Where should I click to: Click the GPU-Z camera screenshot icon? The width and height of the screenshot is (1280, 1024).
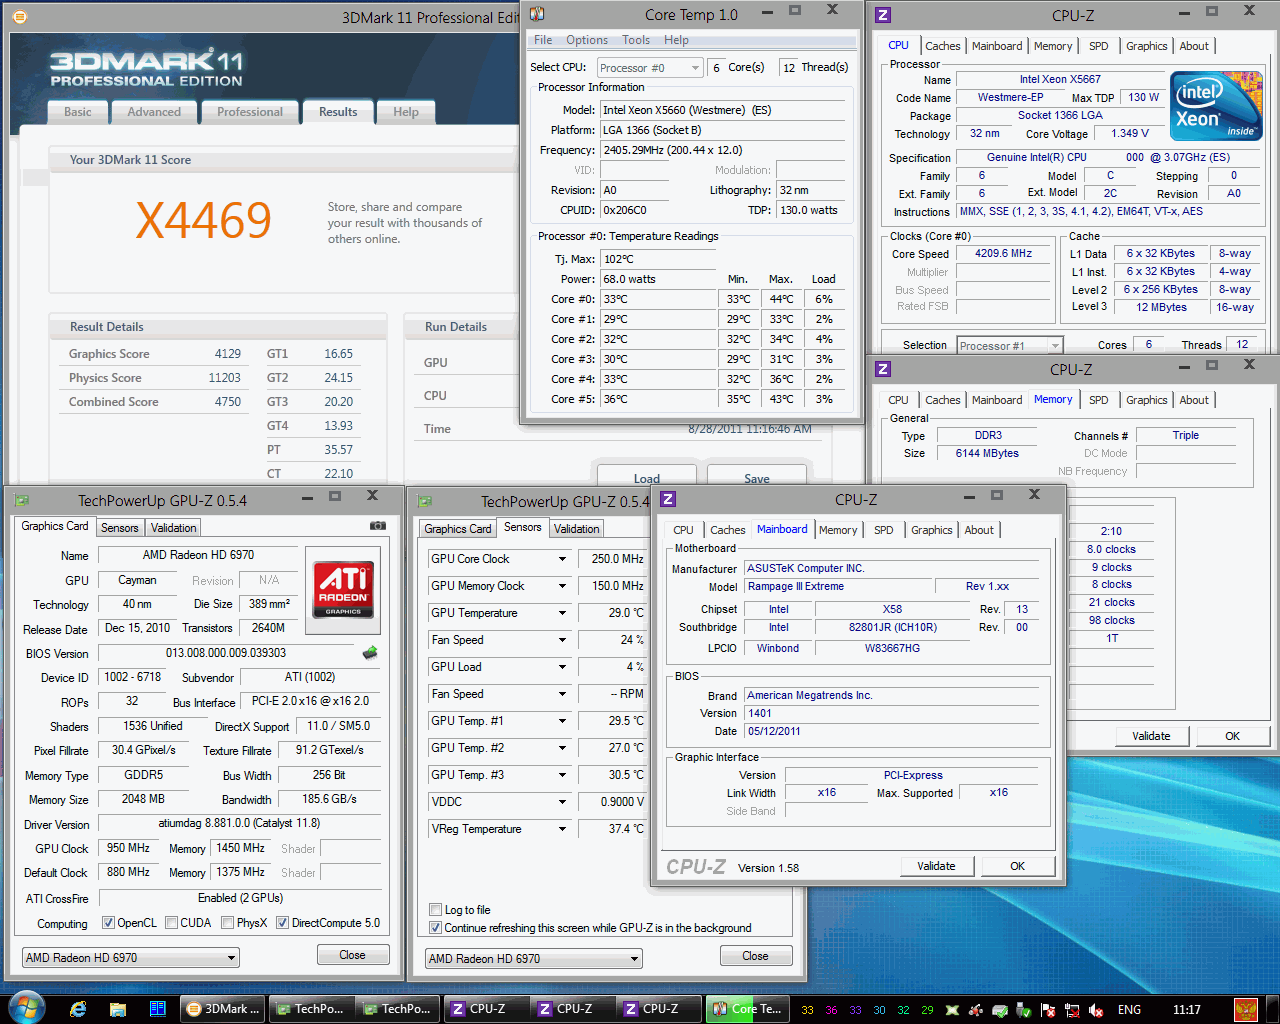[378, 526]
